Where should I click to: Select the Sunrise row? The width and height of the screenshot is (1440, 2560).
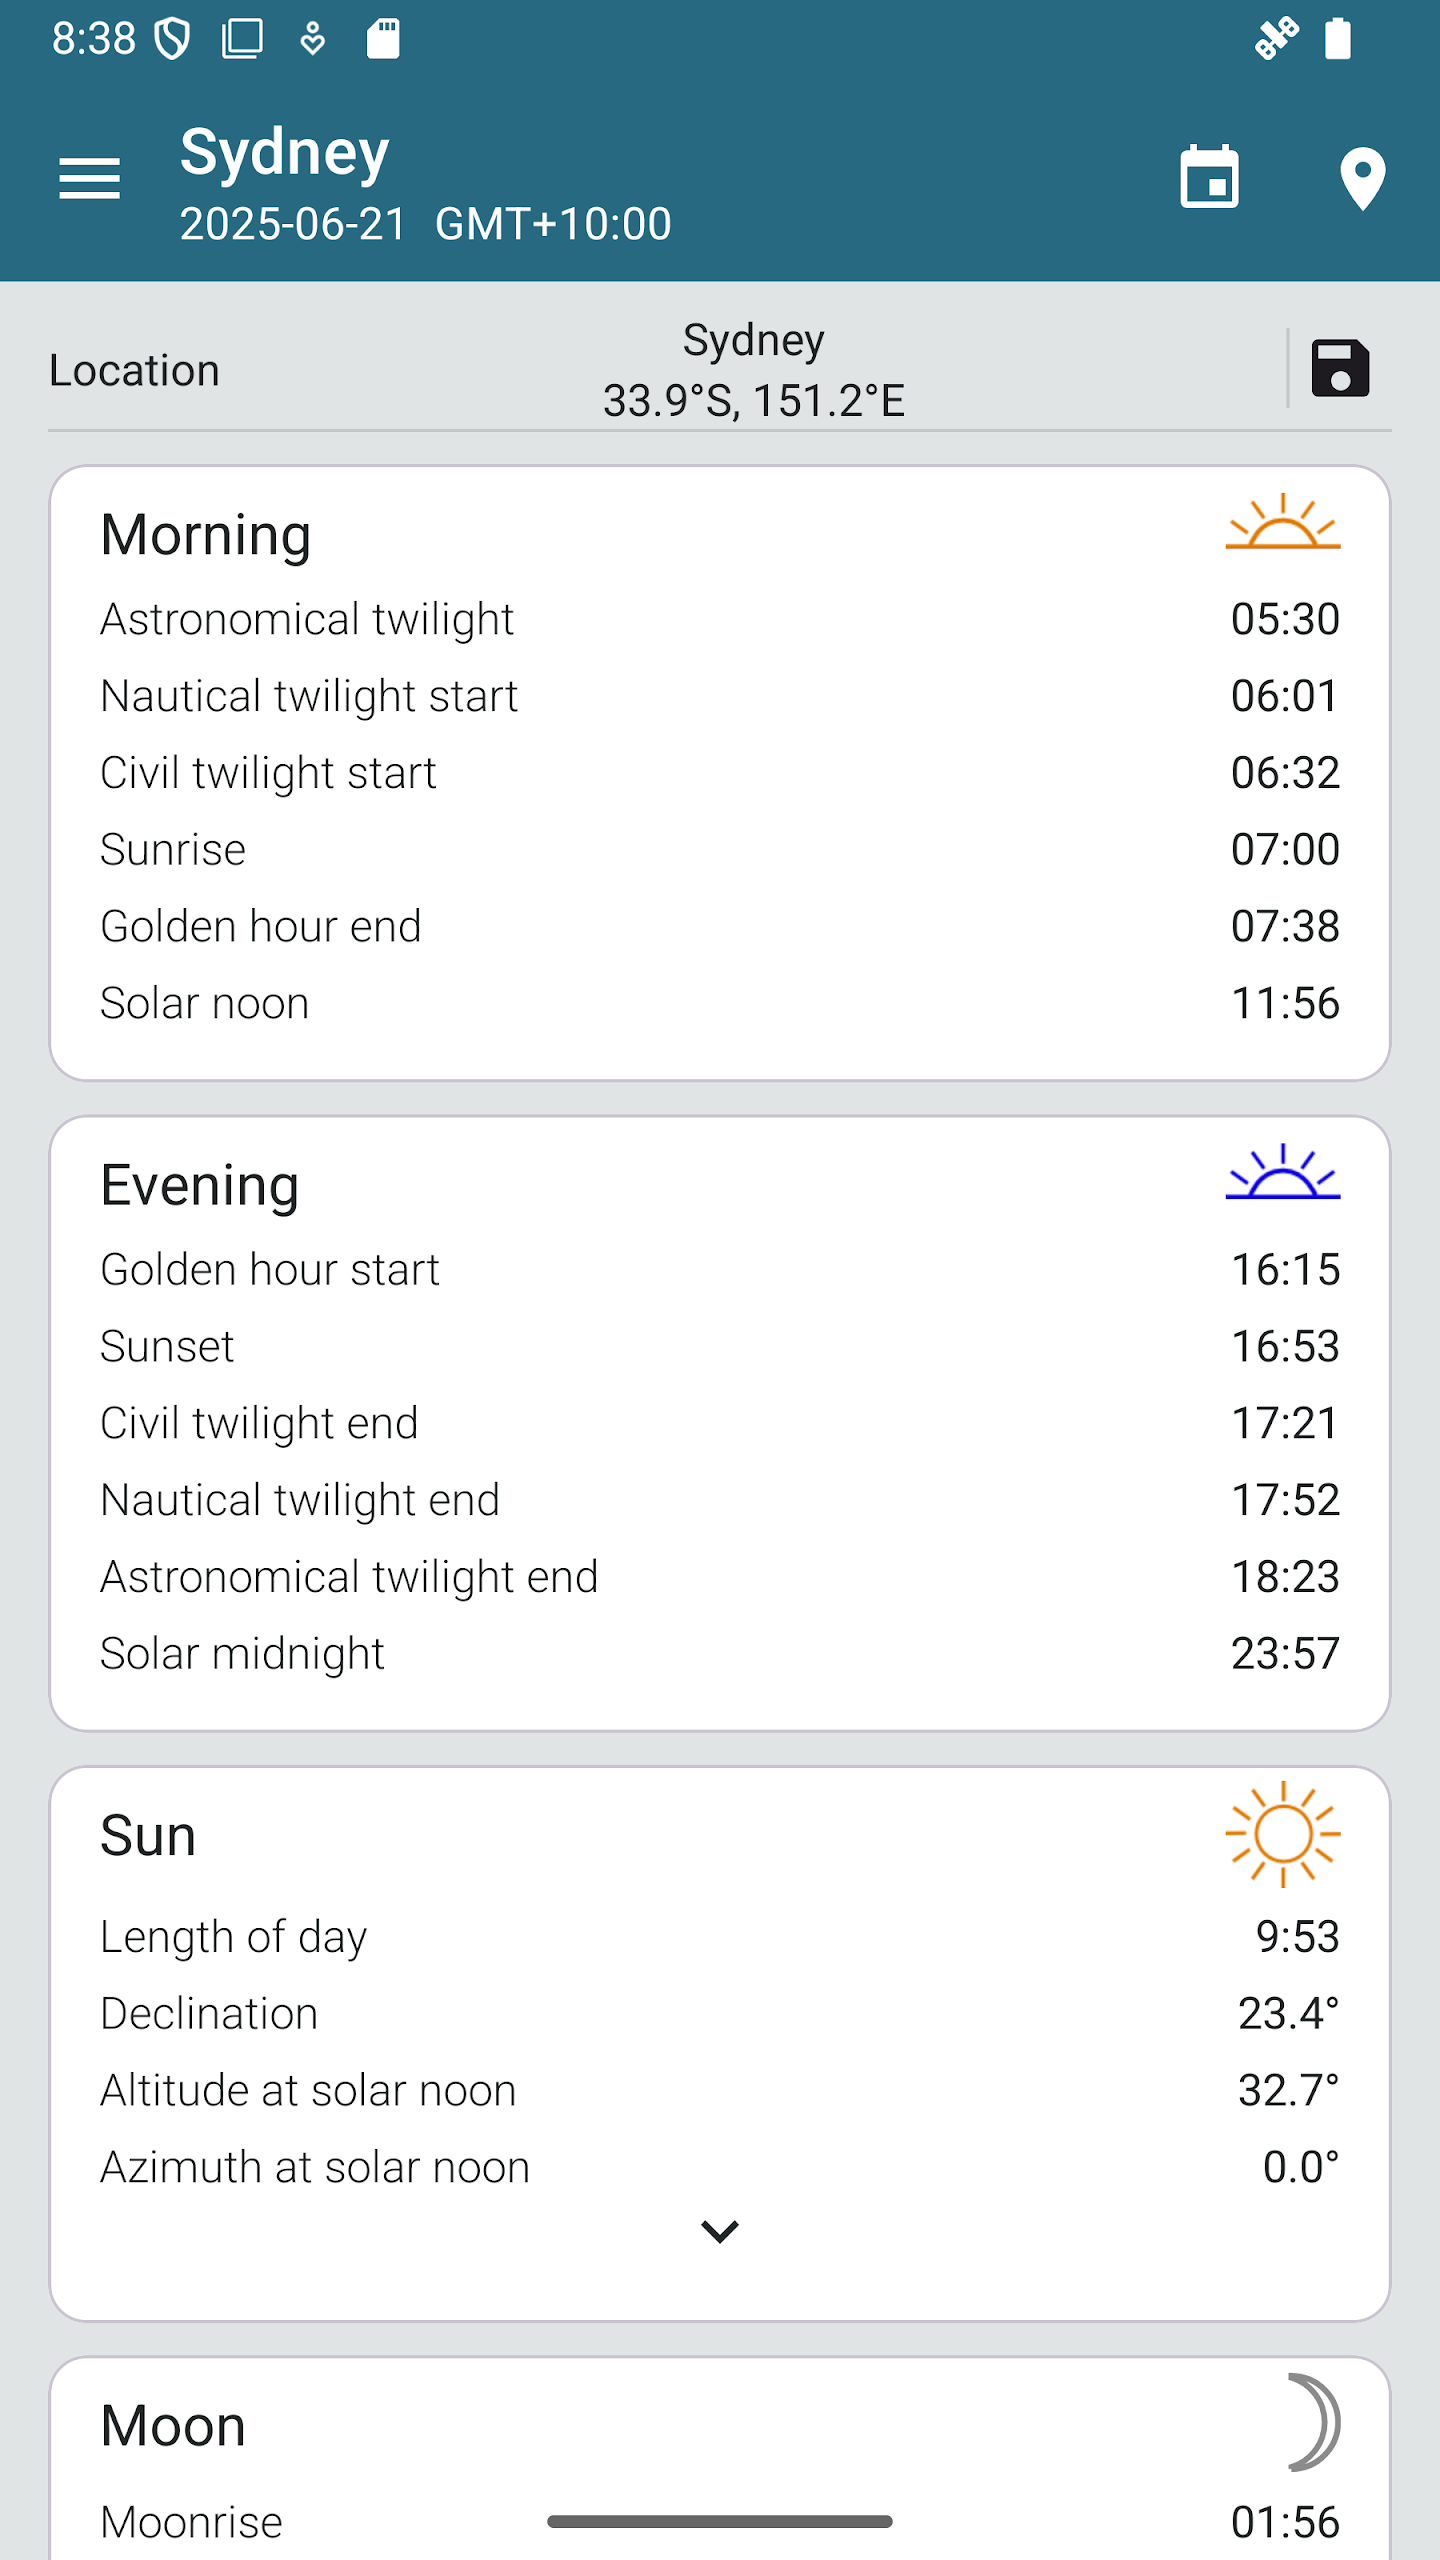(x=720, y=850)
